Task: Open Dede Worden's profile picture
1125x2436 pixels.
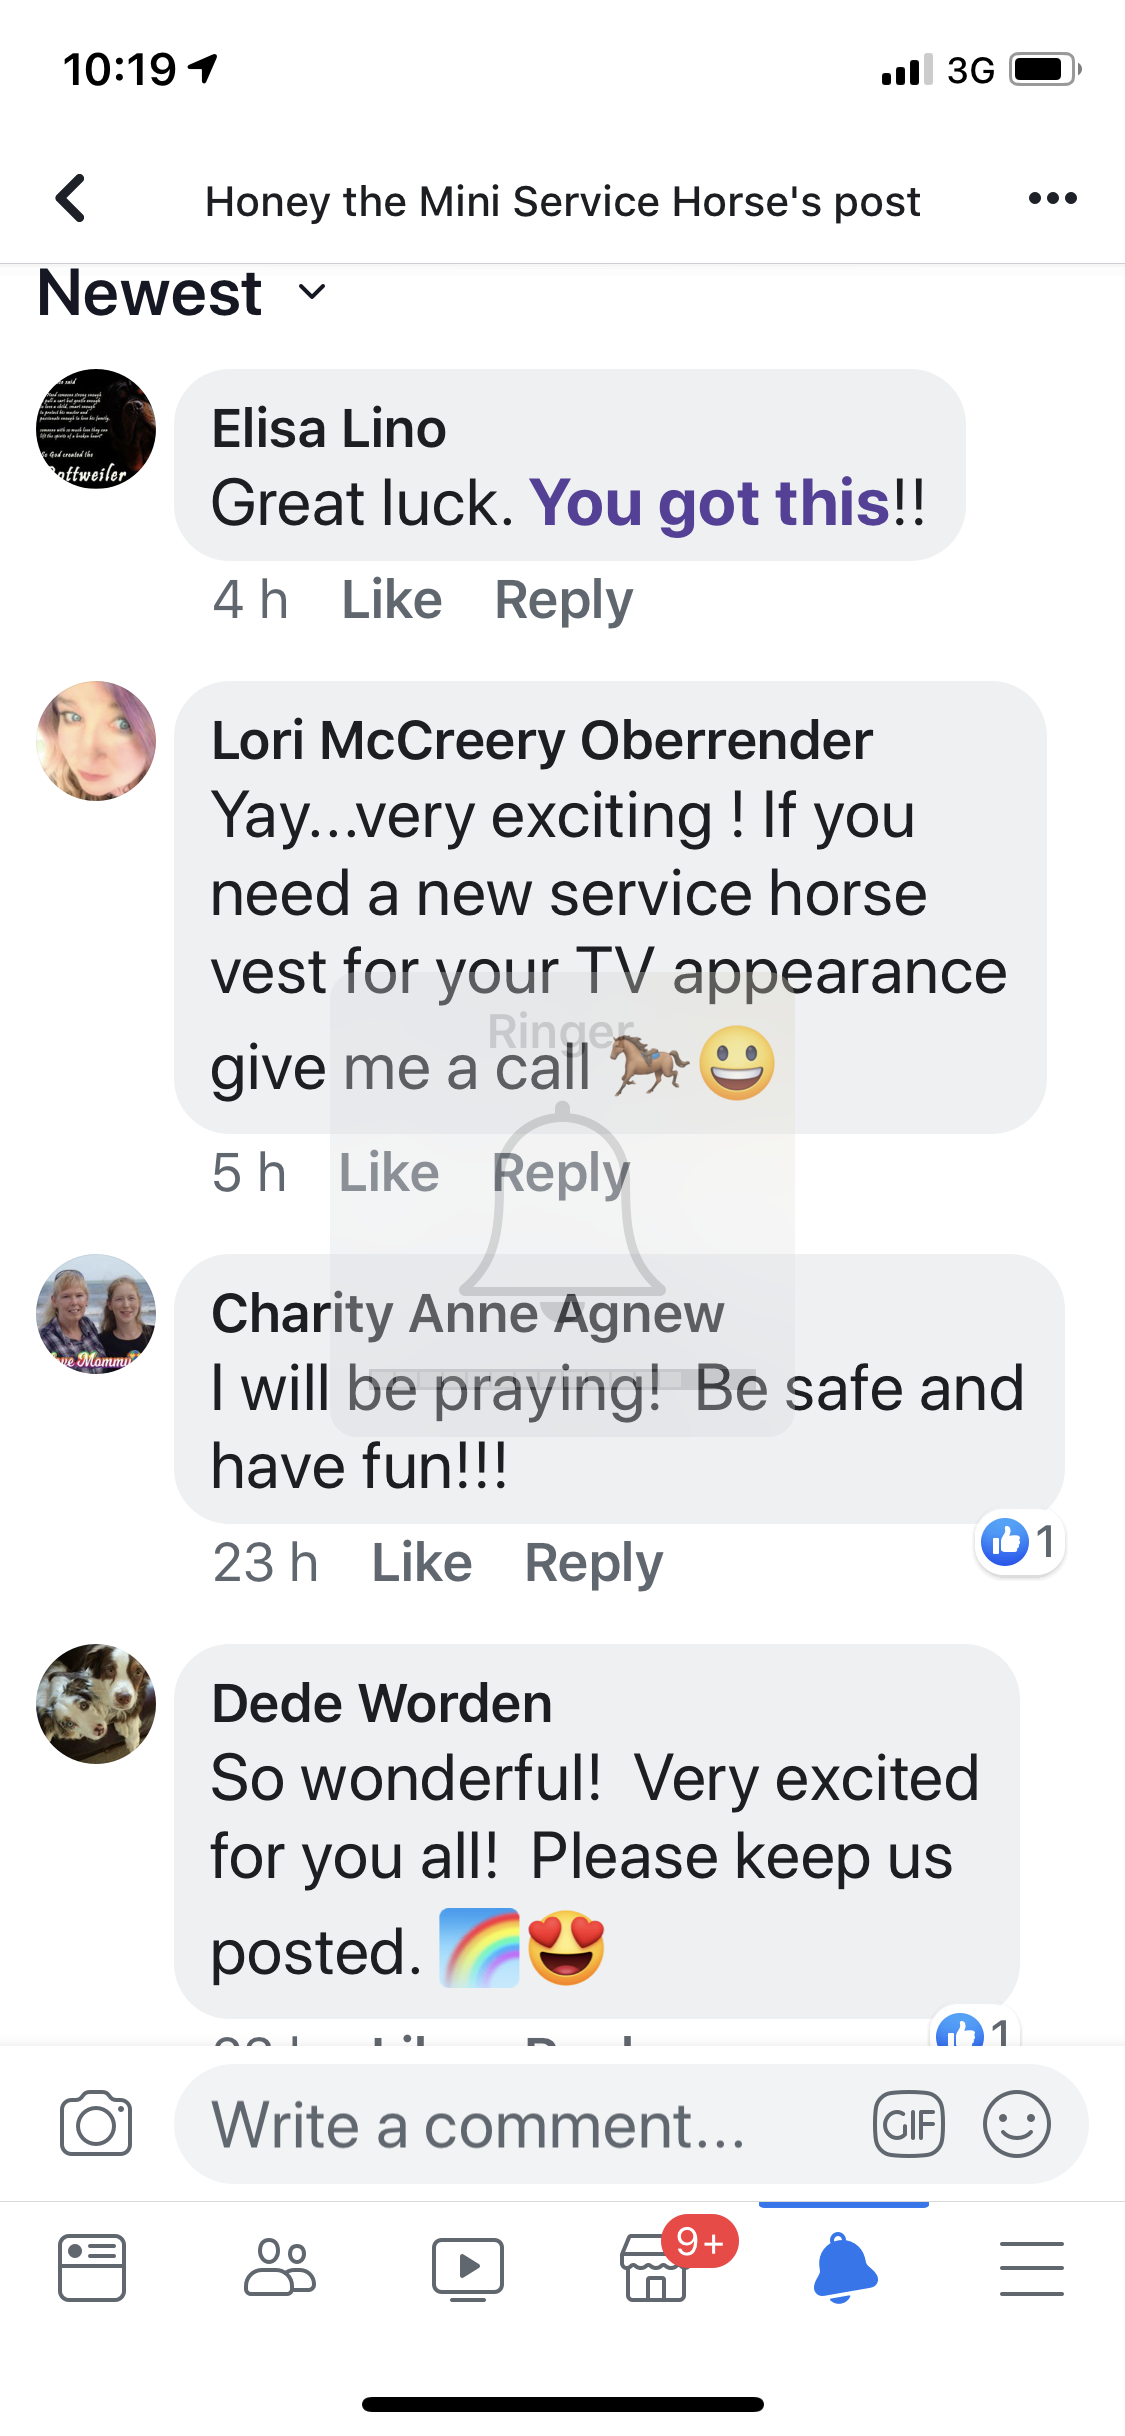Action: tap(96, 1703)
